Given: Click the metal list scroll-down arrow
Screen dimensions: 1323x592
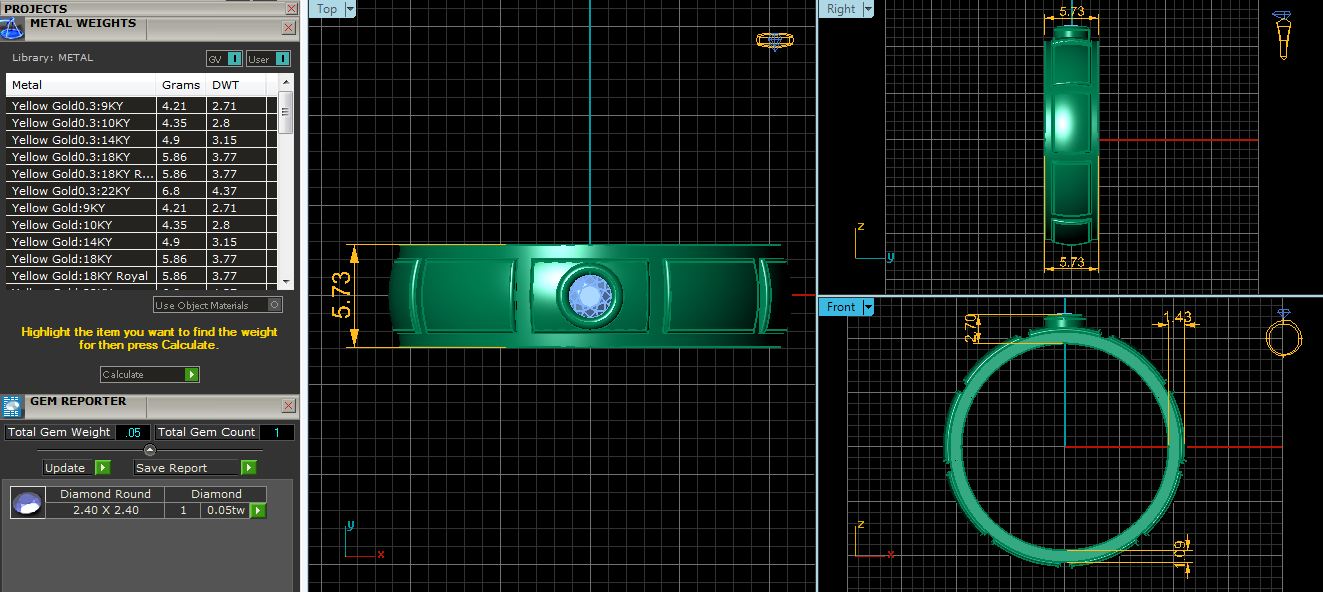Looking at the screenshot, I should point(286,283).
